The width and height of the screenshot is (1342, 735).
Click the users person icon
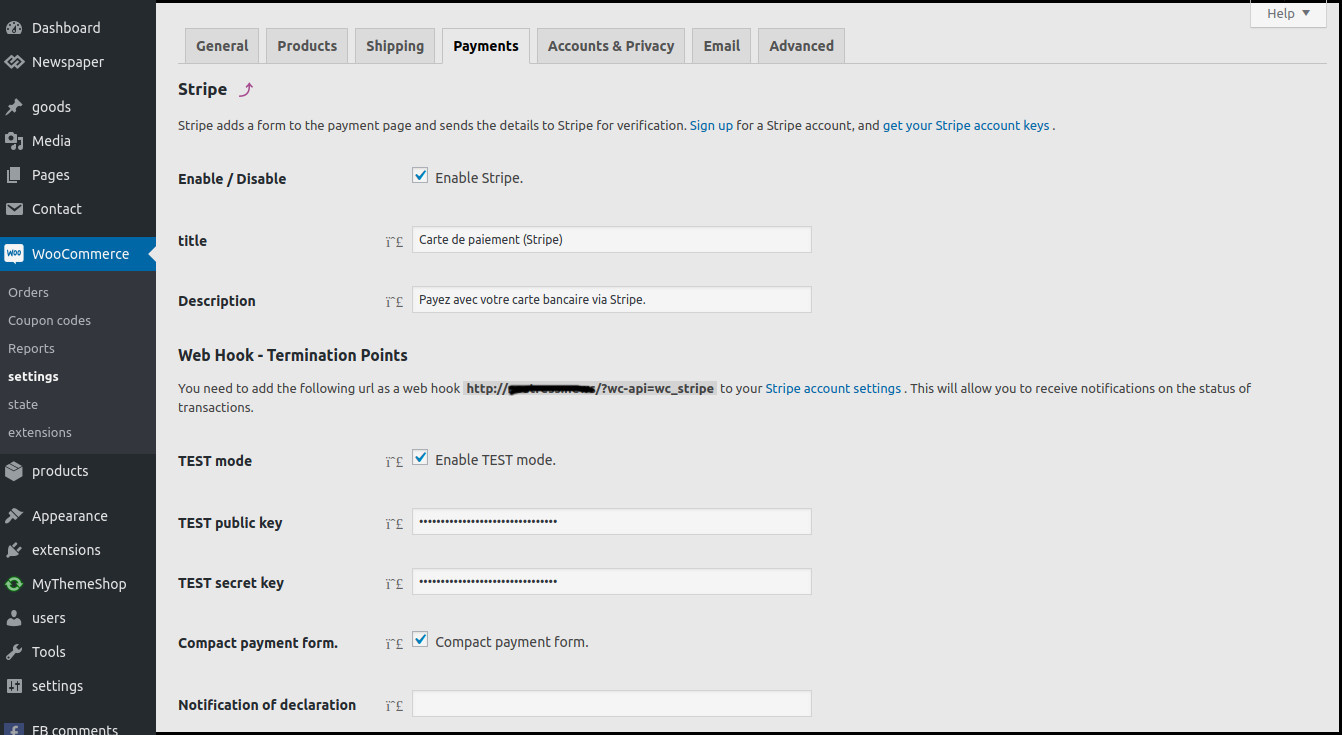point(14,618)
